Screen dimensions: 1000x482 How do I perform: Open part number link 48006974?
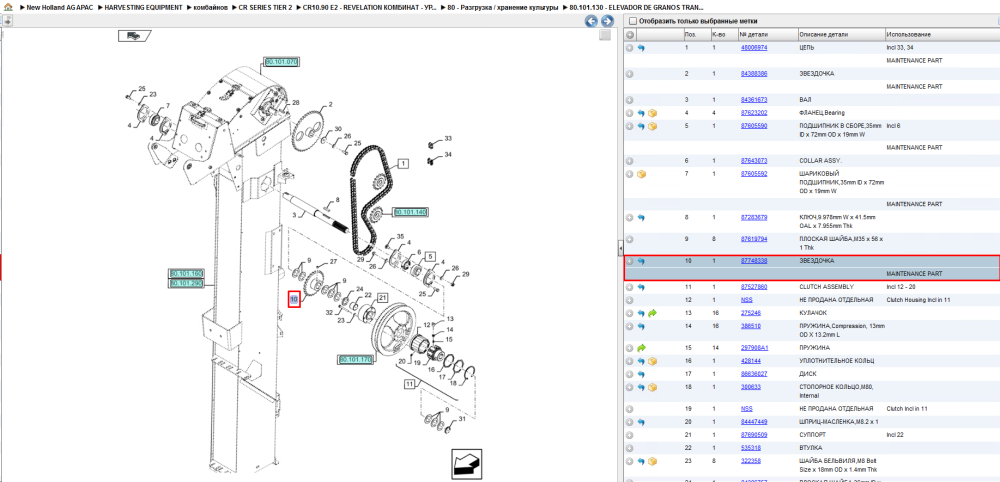(754, 48)
